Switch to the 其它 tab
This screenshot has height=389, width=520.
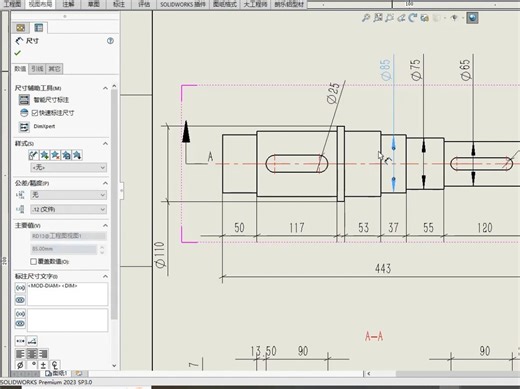click(54, 69)
